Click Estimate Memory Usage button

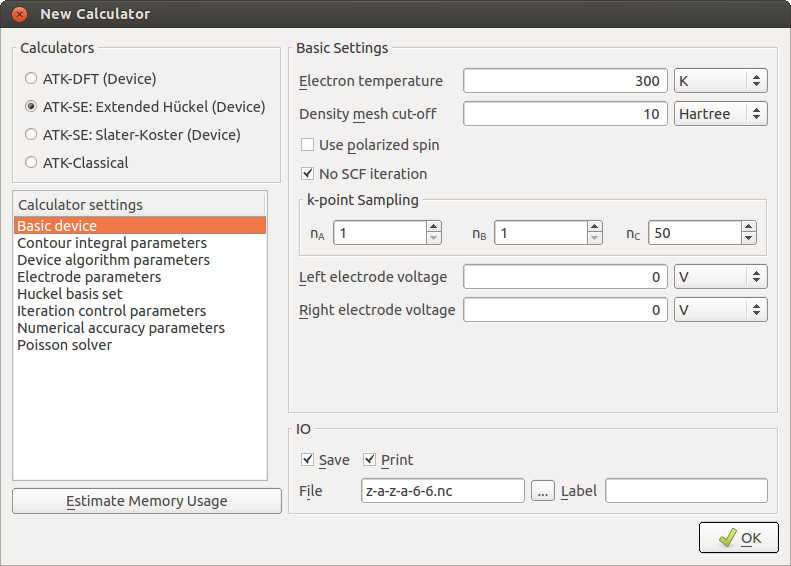tap(147, 501)
